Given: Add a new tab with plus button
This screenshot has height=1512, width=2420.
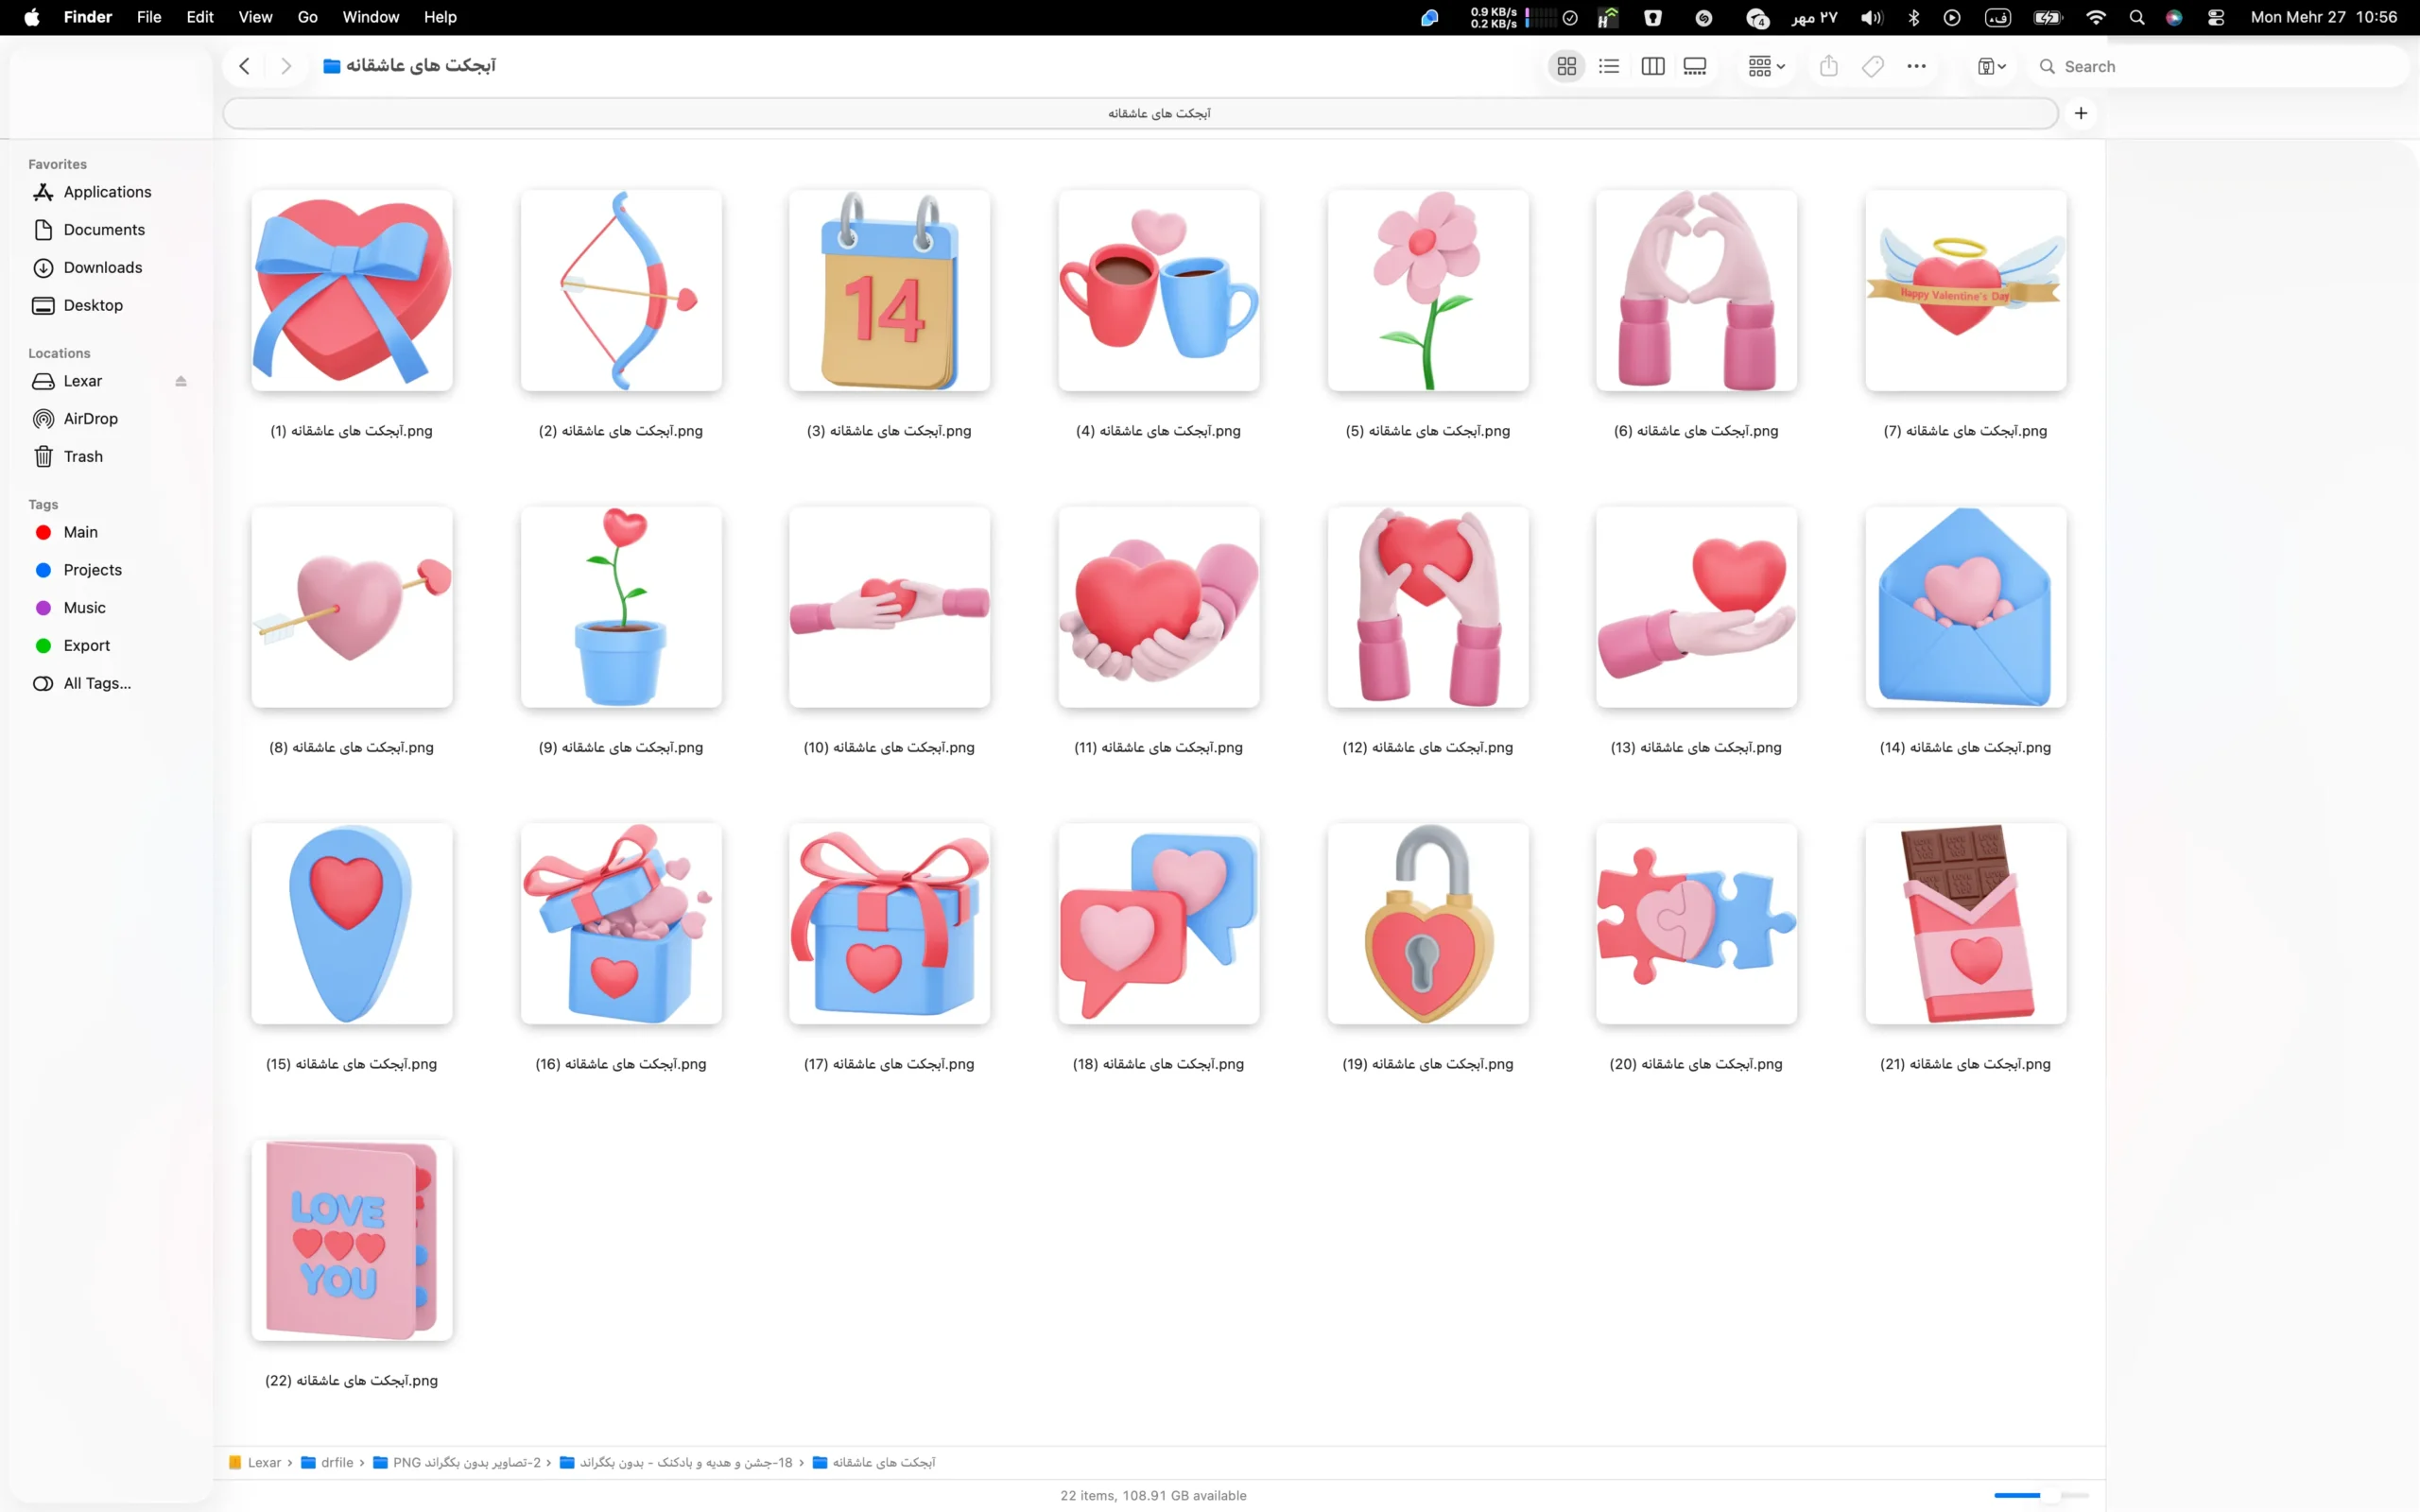Looking at the screenshot, I should pyautogui.click(x=2081, y=113).
